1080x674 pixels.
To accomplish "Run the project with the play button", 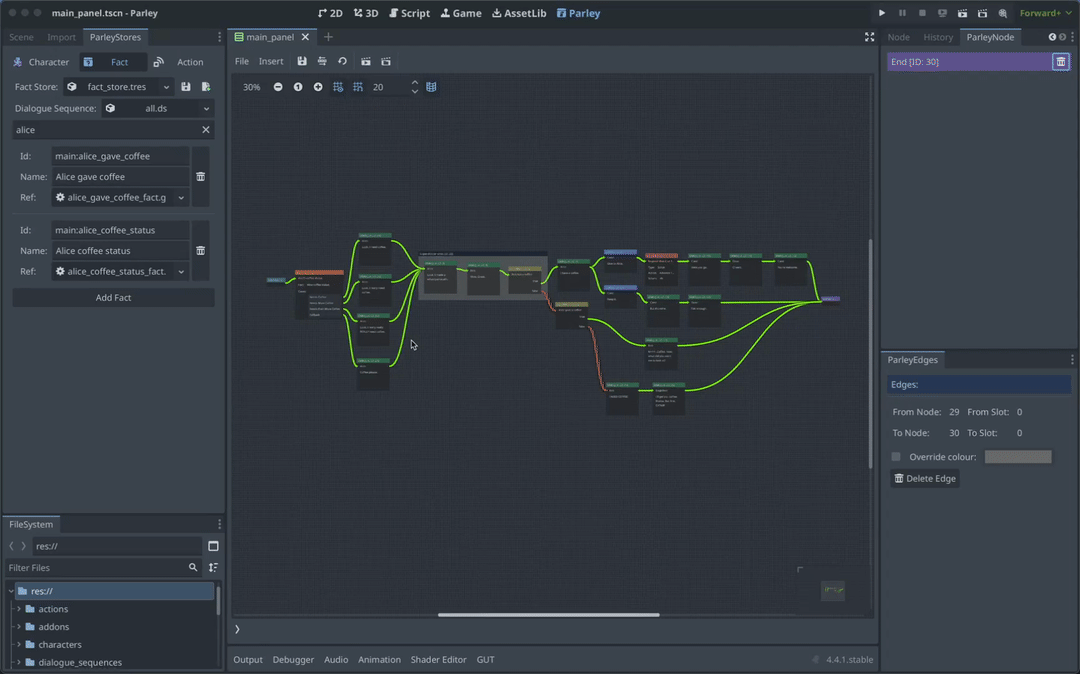I will click(x=881, y=13).
